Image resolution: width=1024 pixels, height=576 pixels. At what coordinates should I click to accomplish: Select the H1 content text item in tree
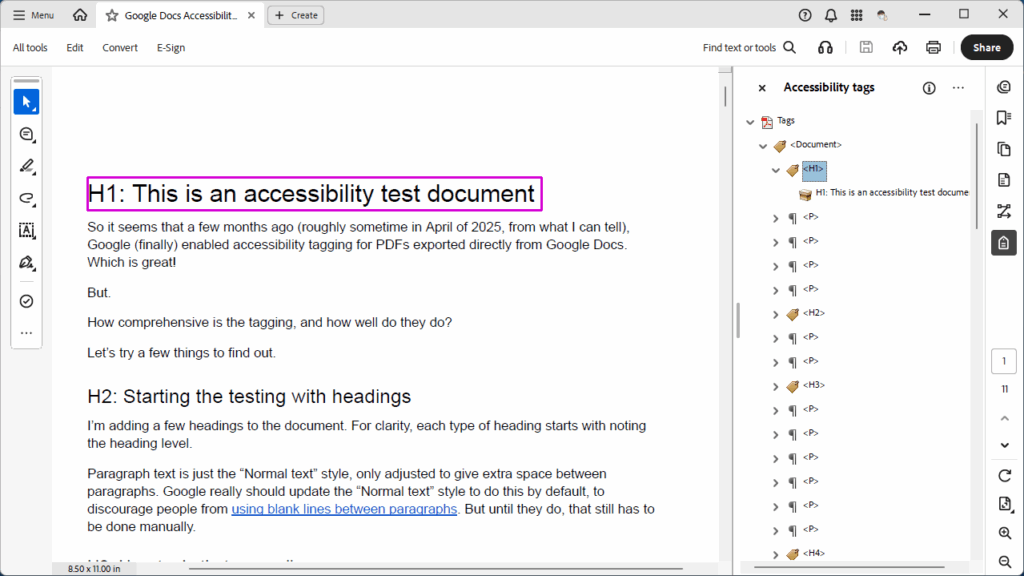click(x=891, y=193)
